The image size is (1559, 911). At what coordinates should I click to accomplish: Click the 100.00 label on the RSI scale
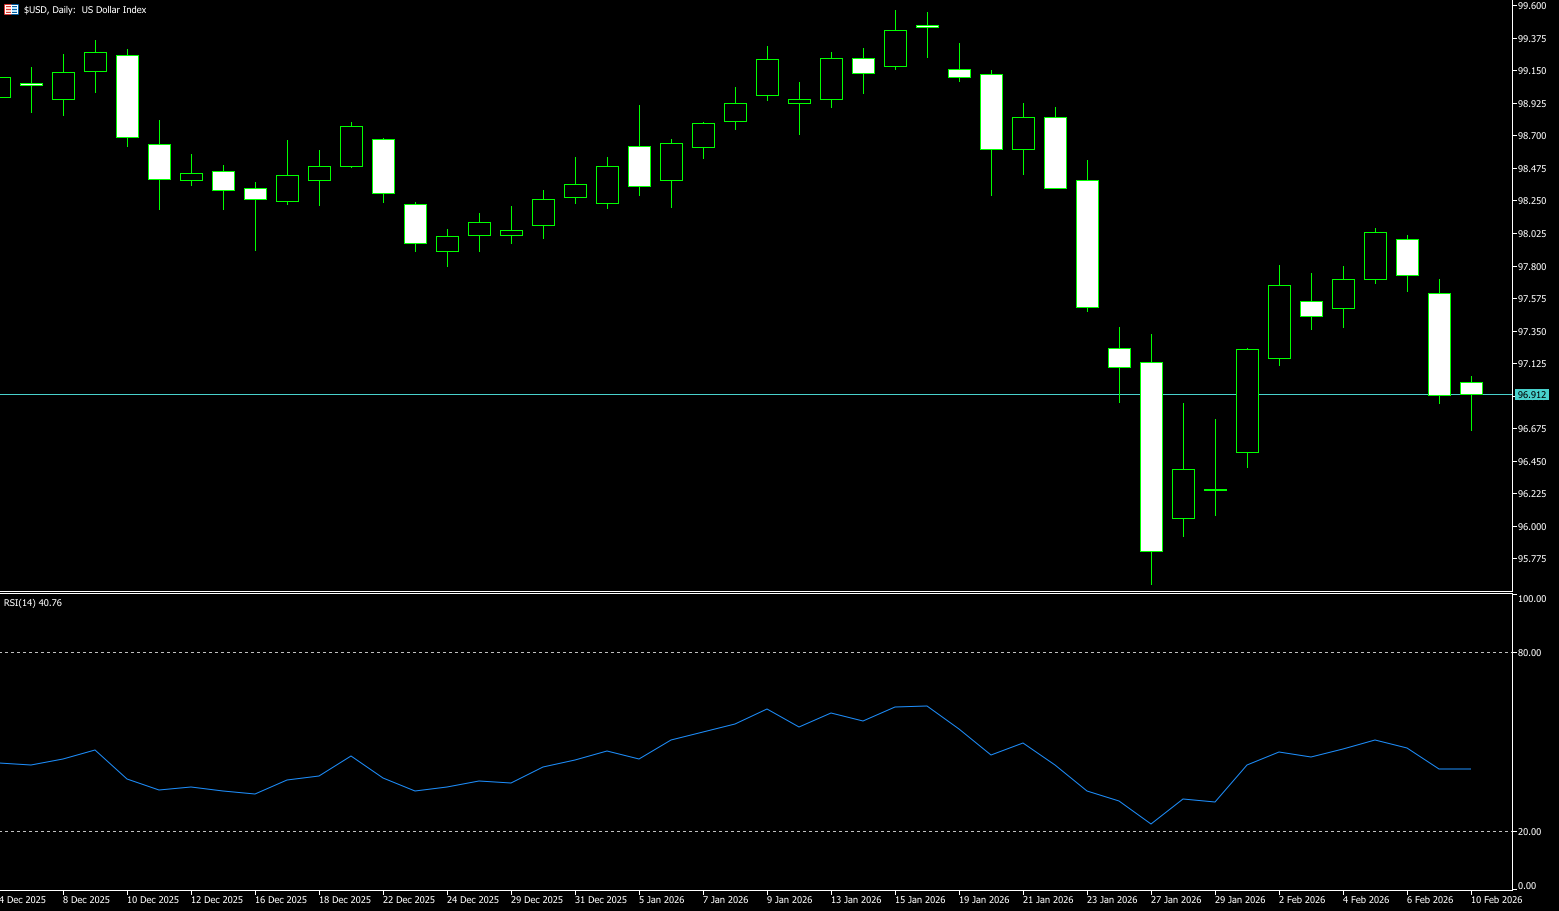(x=1532, y=599)
